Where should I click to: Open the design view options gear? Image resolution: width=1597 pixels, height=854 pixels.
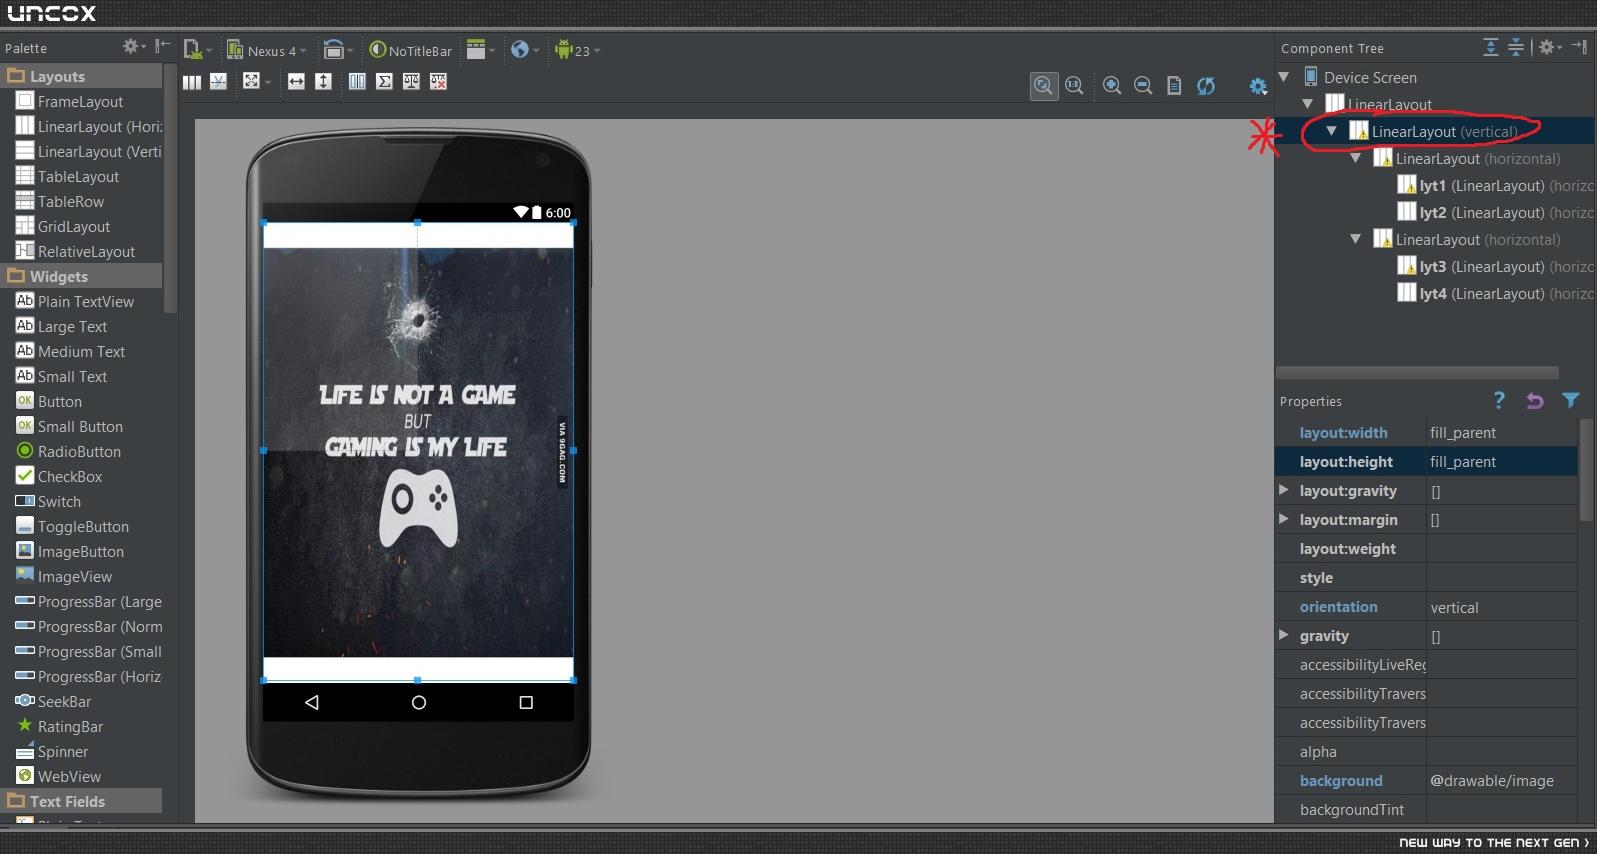point(1258,86)
